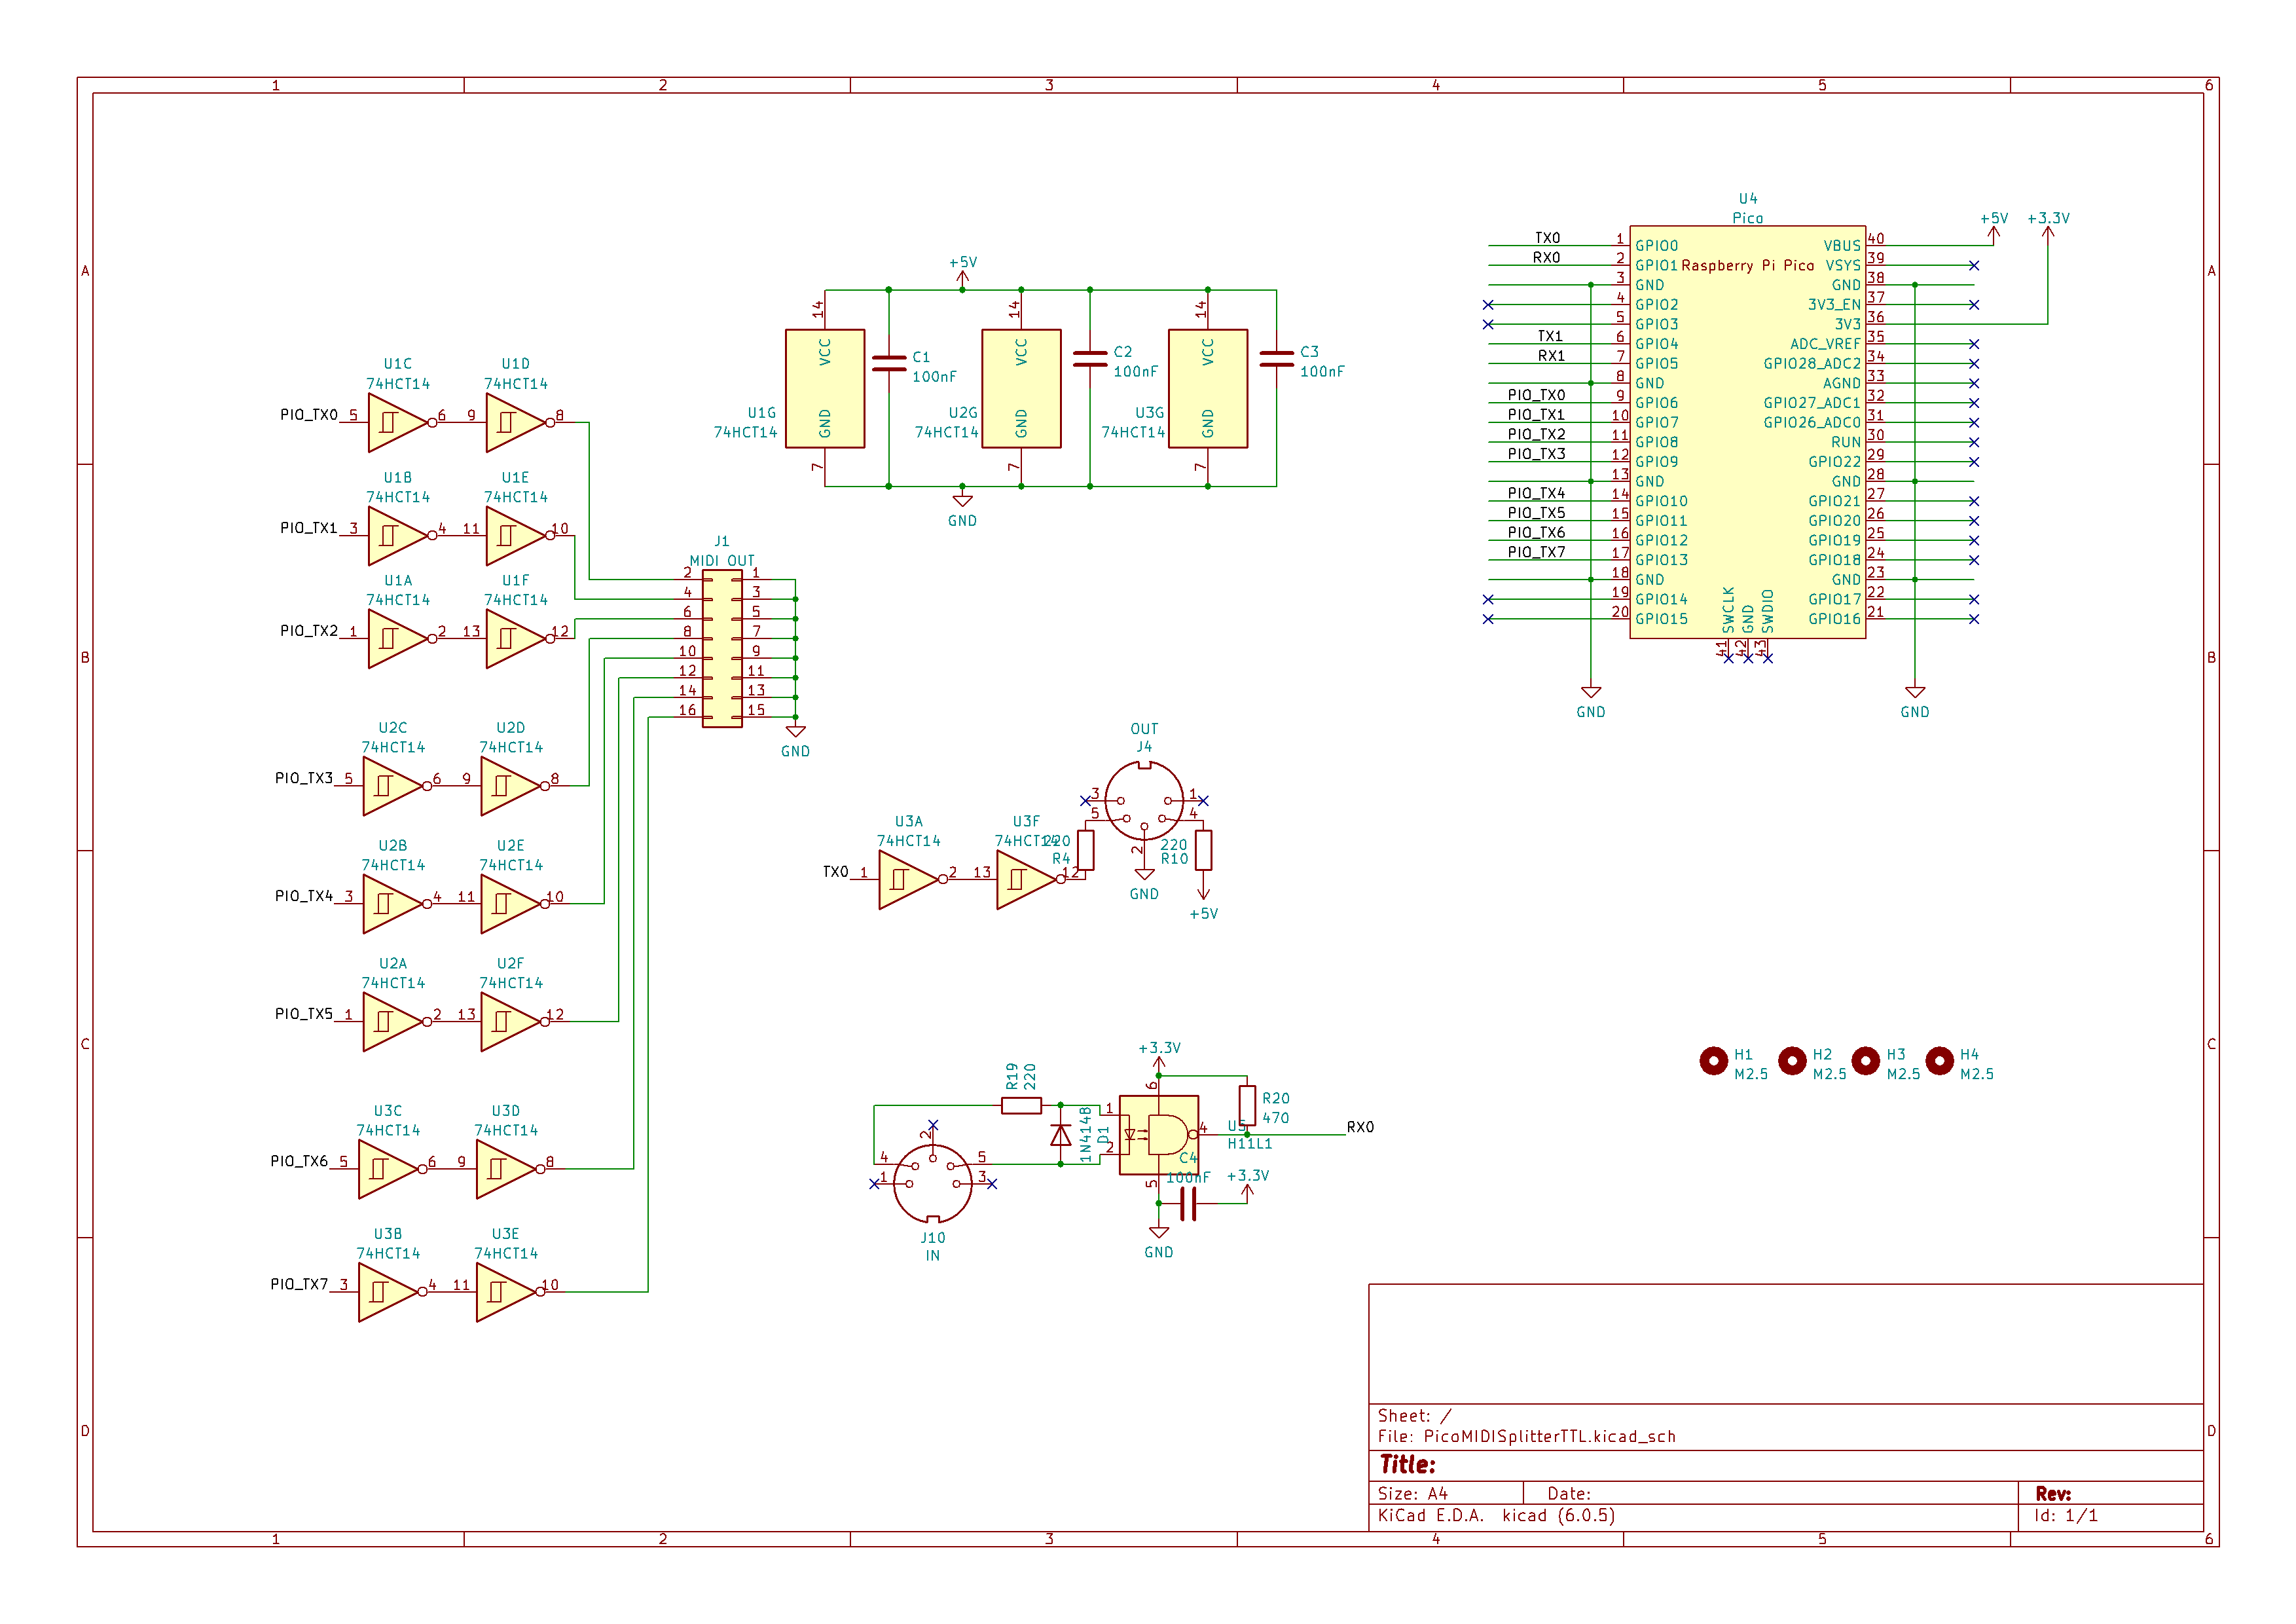The width and height of the screenshot is (2296, 1624).
Task: Click capacitor C1 100nF symbol
Action: point(889,364)
